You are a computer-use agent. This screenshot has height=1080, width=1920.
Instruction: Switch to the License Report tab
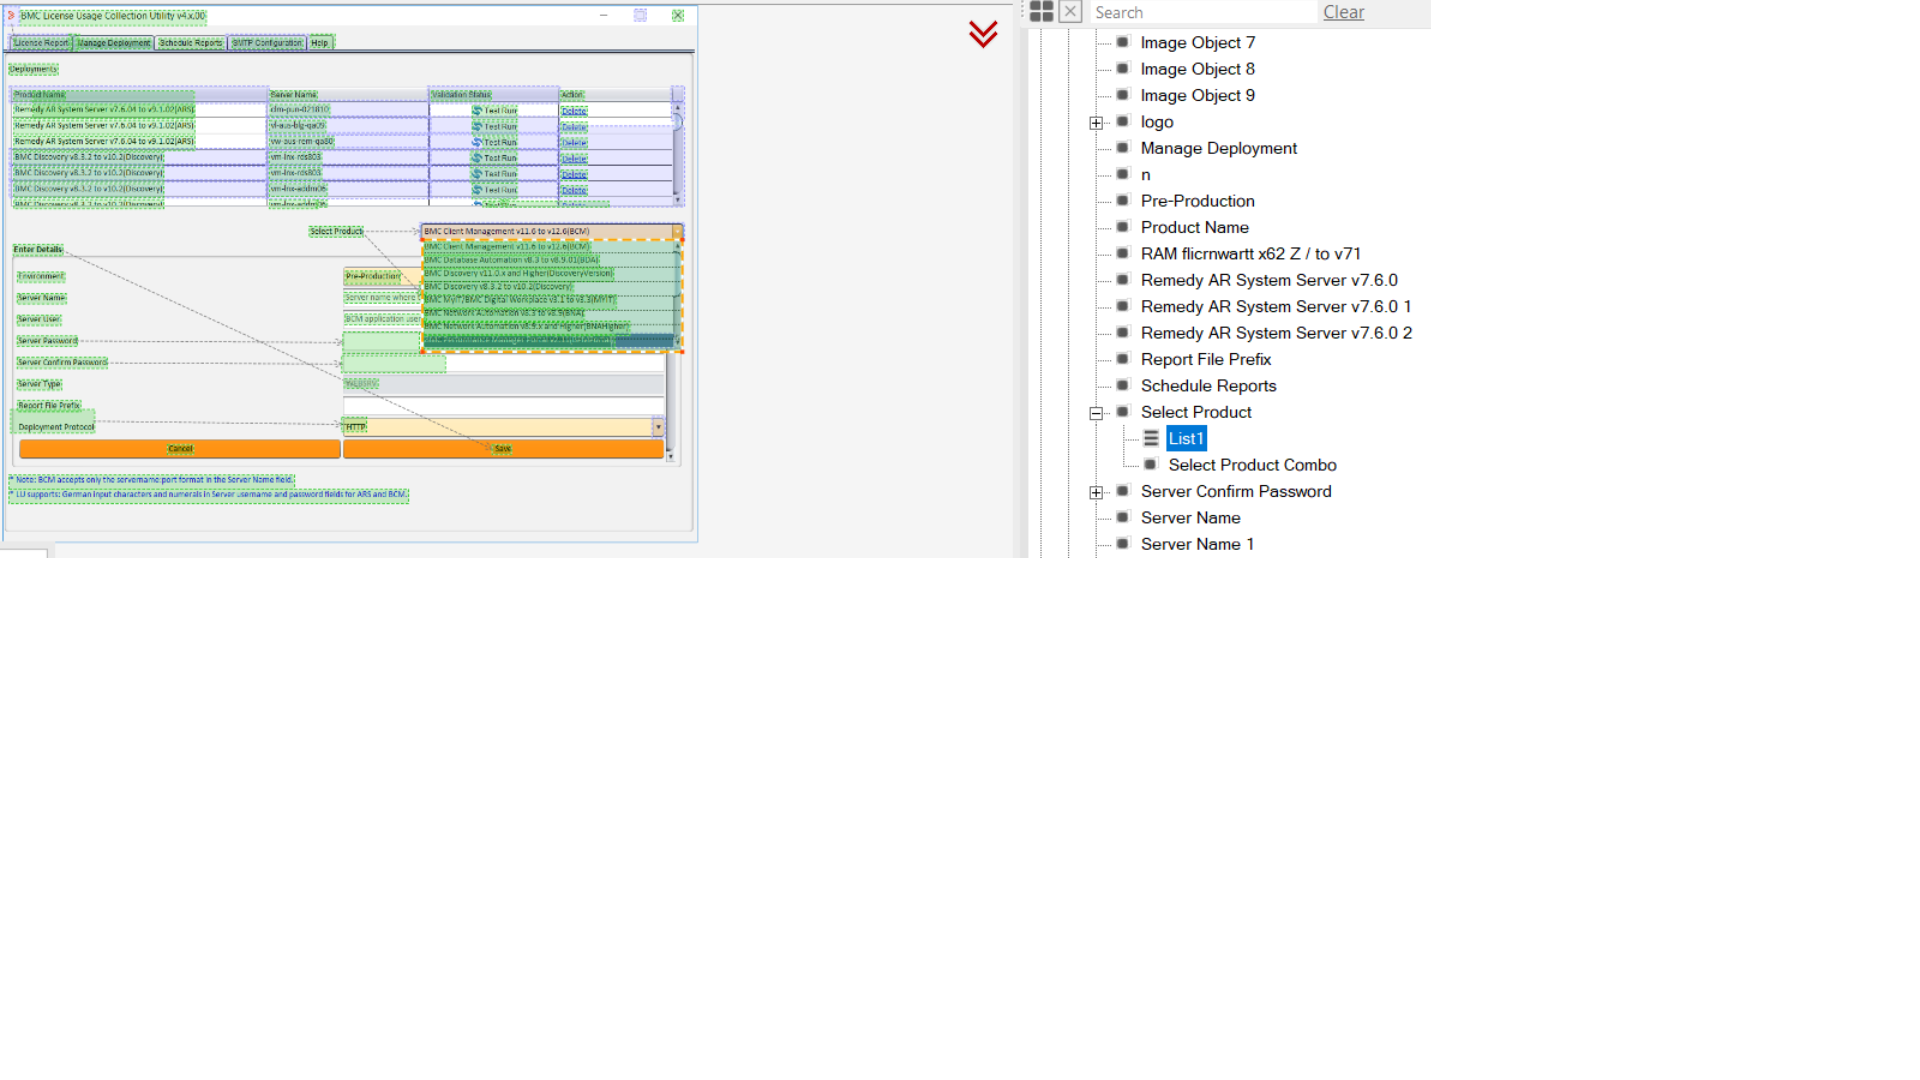[41, 42]
